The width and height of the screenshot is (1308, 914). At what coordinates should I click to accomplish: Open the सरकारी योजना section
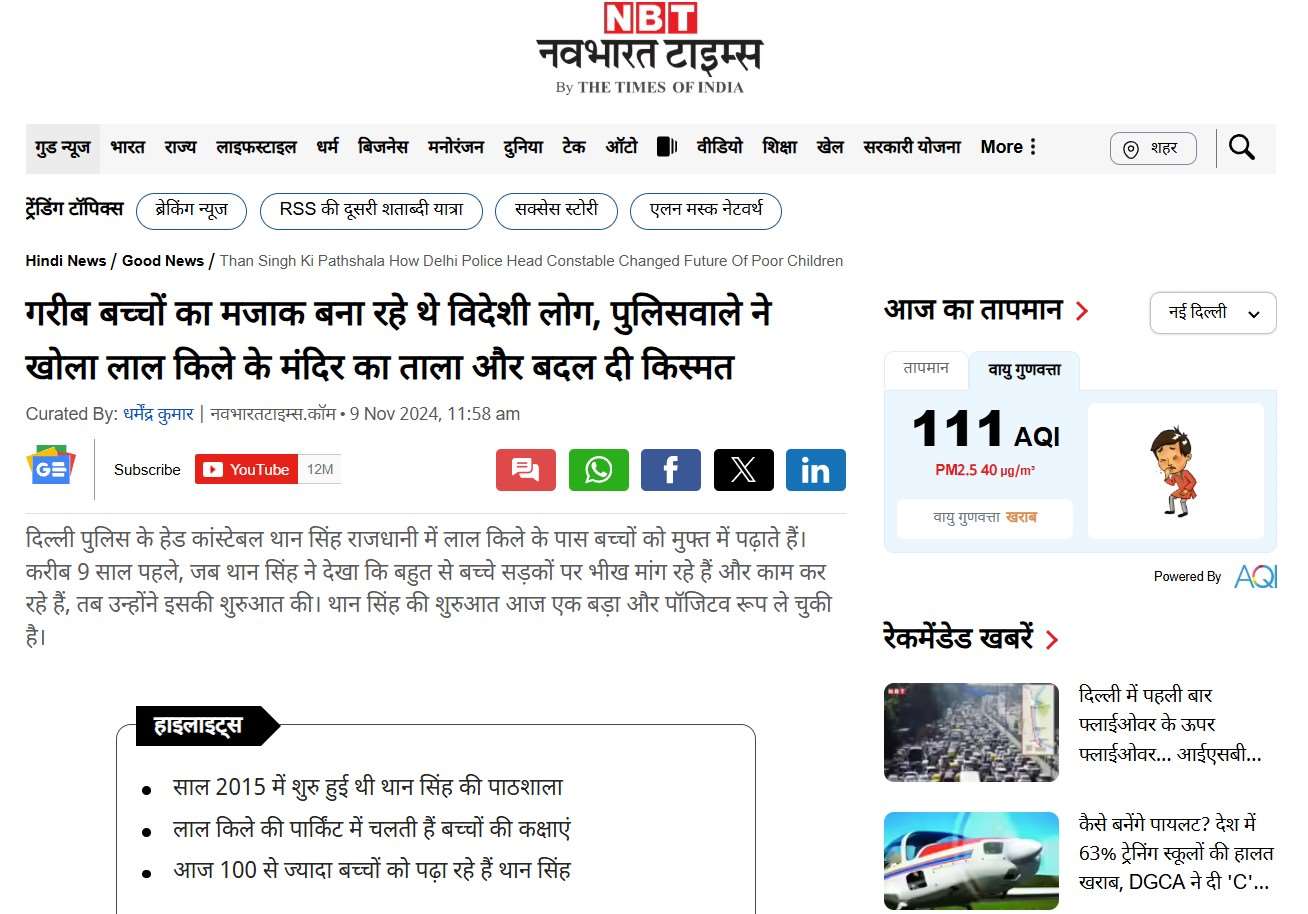click(911, 146)
